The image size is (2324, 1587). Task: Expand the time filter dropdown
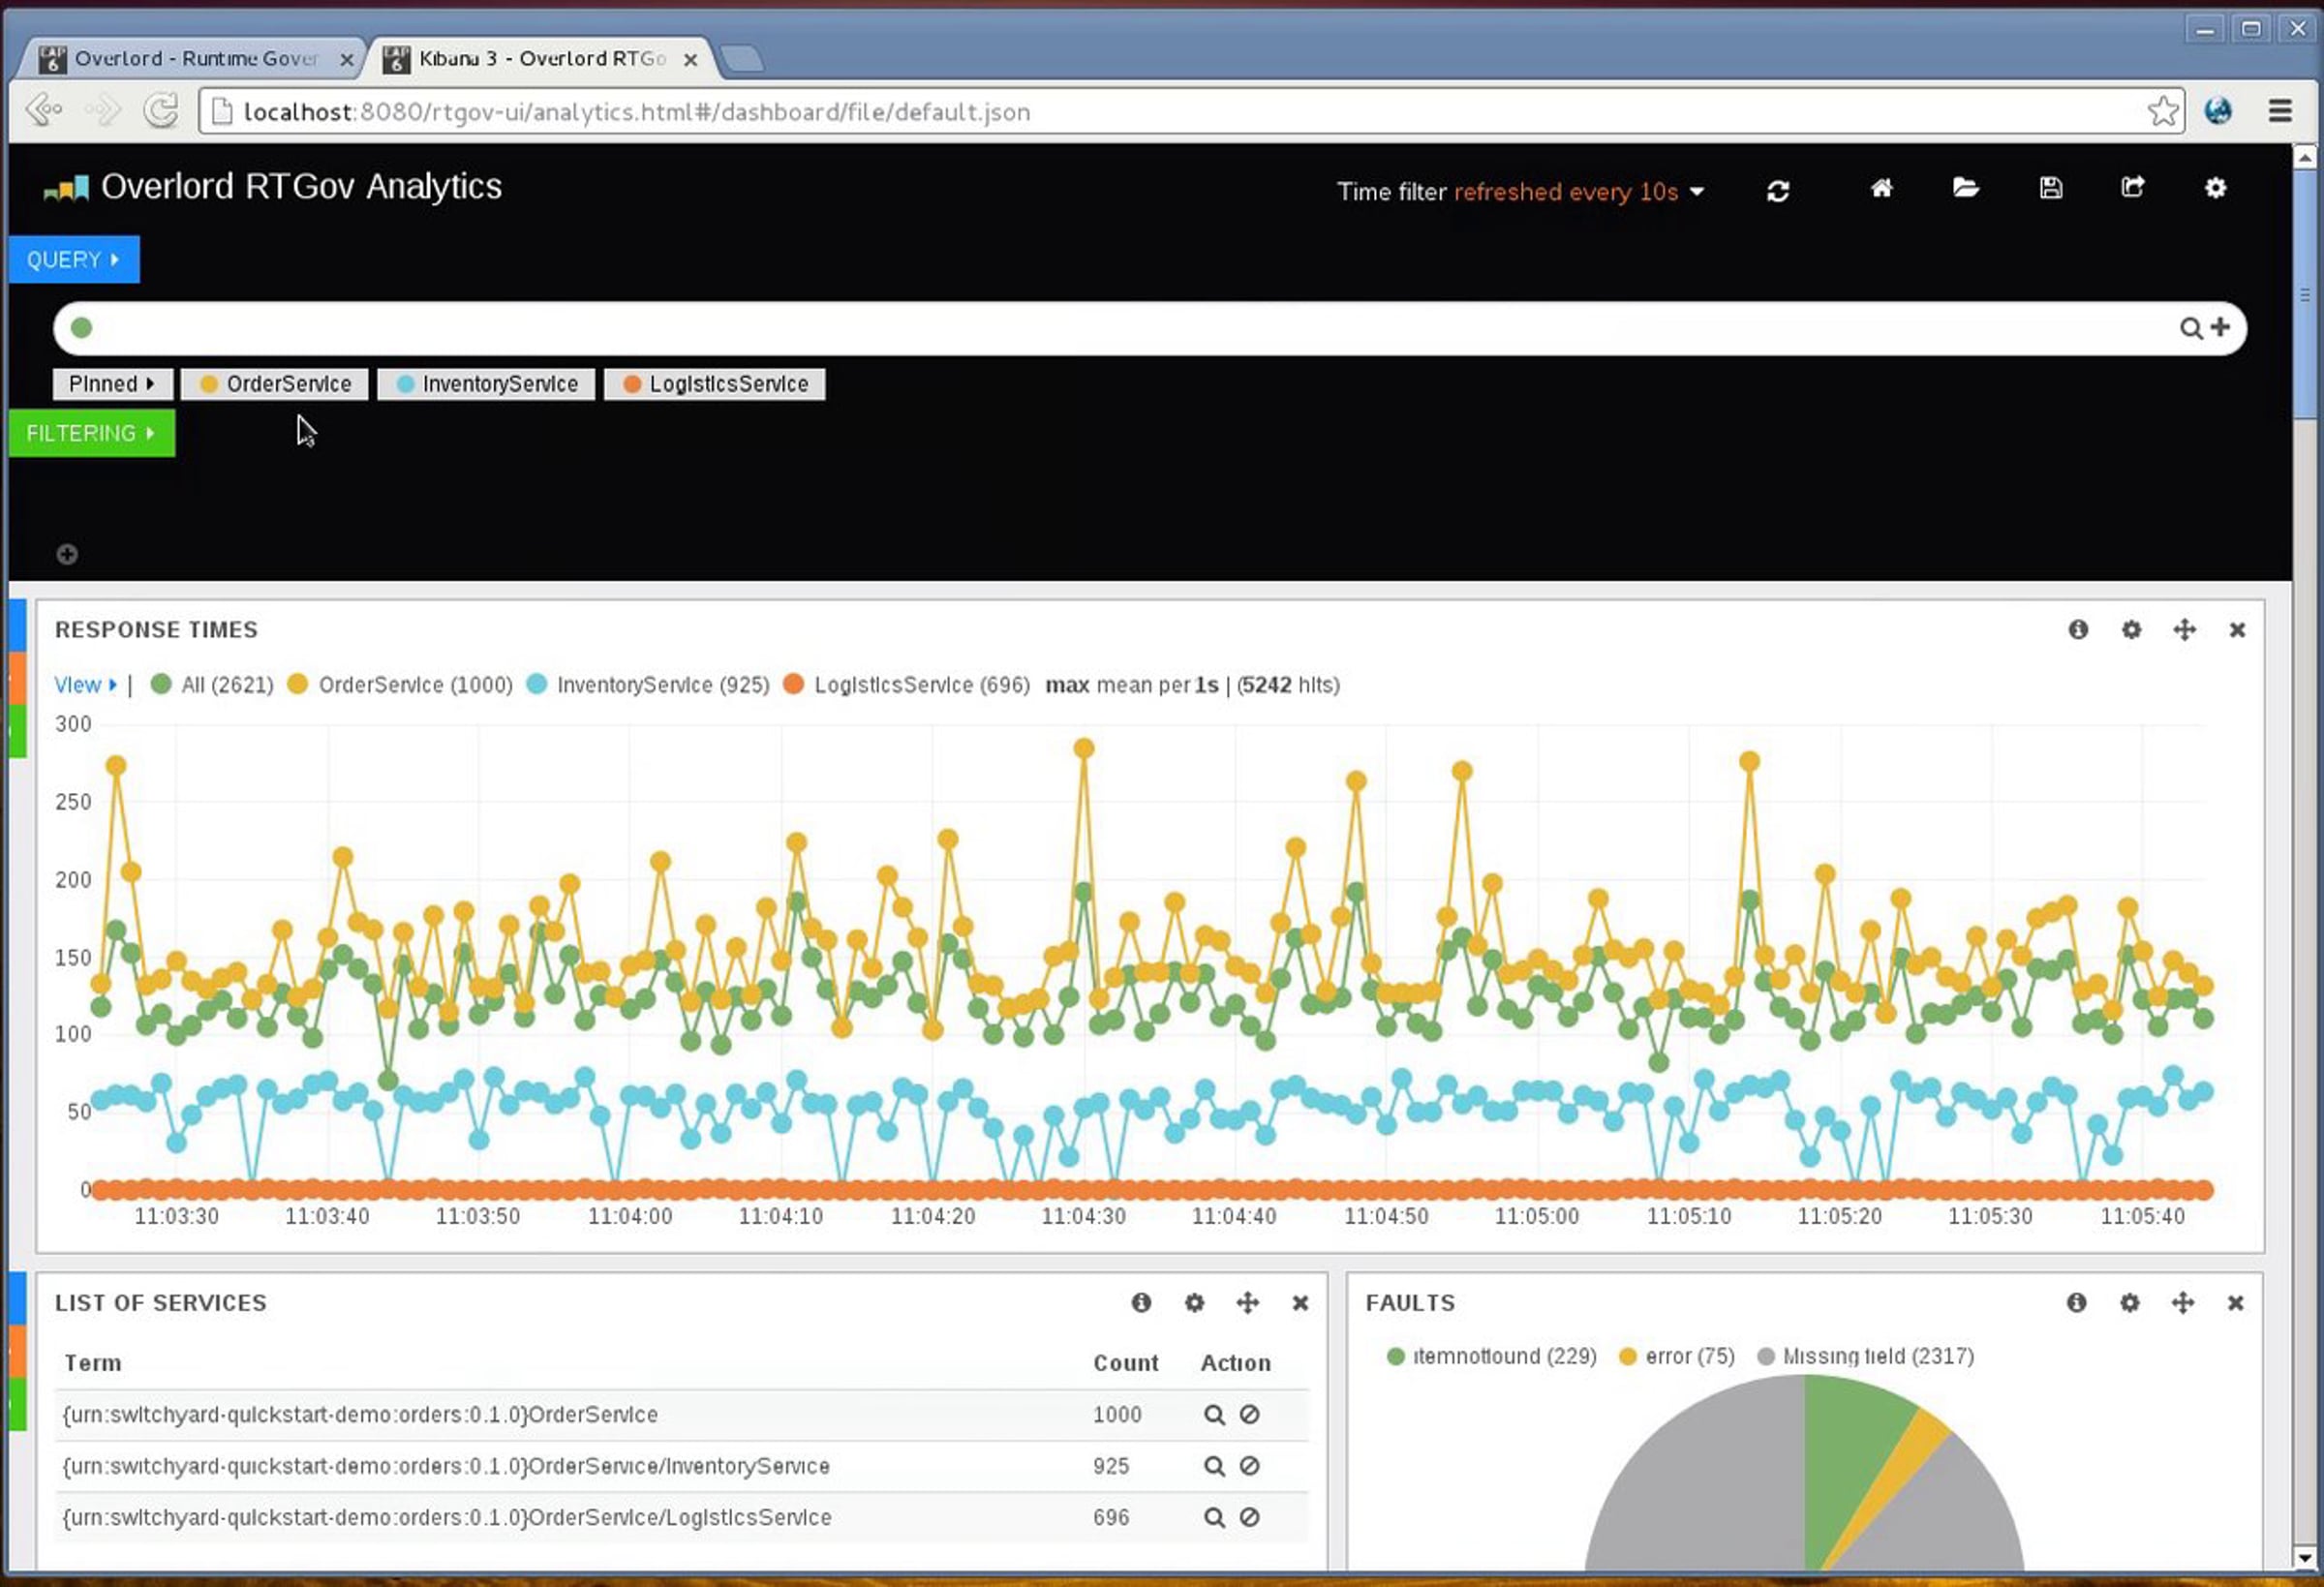pos(1521,192)
